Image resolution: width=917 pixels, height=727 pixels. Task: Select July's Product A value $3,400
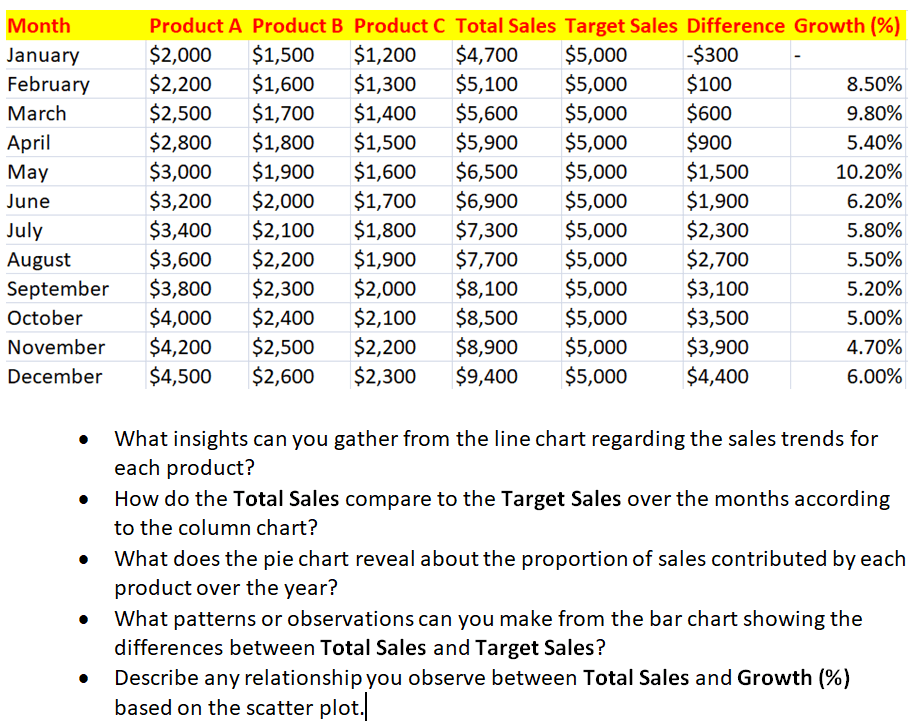(180, 231)
